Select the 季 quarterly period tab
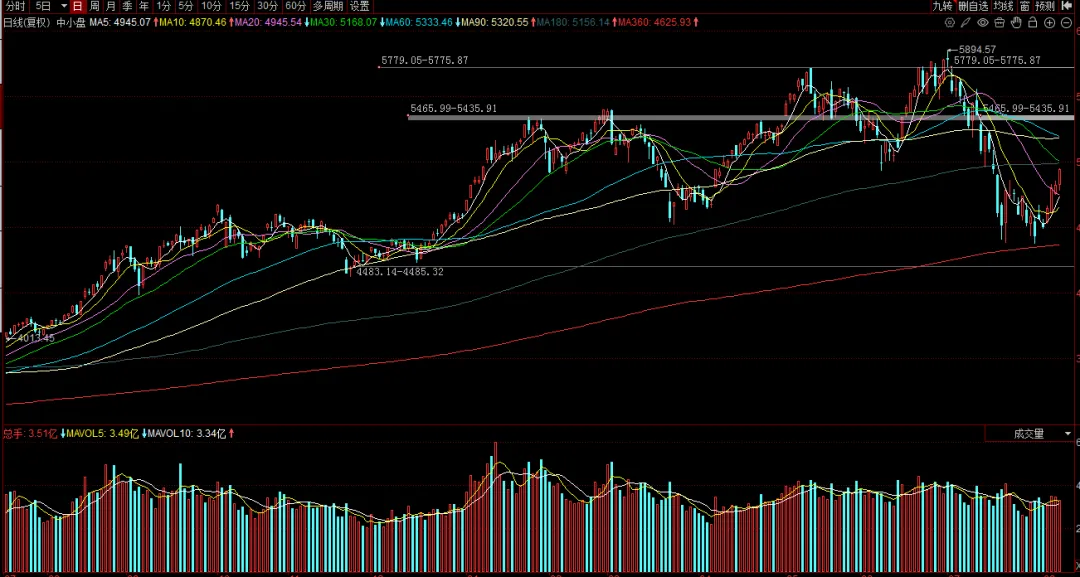The image size is (1080, 577). (x=127, y=6)
